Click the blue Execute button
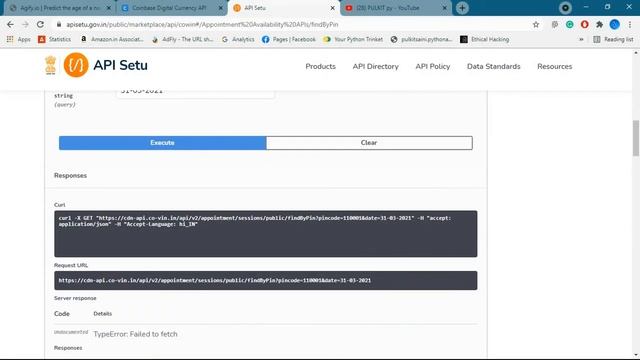 (x=162, y=143)
